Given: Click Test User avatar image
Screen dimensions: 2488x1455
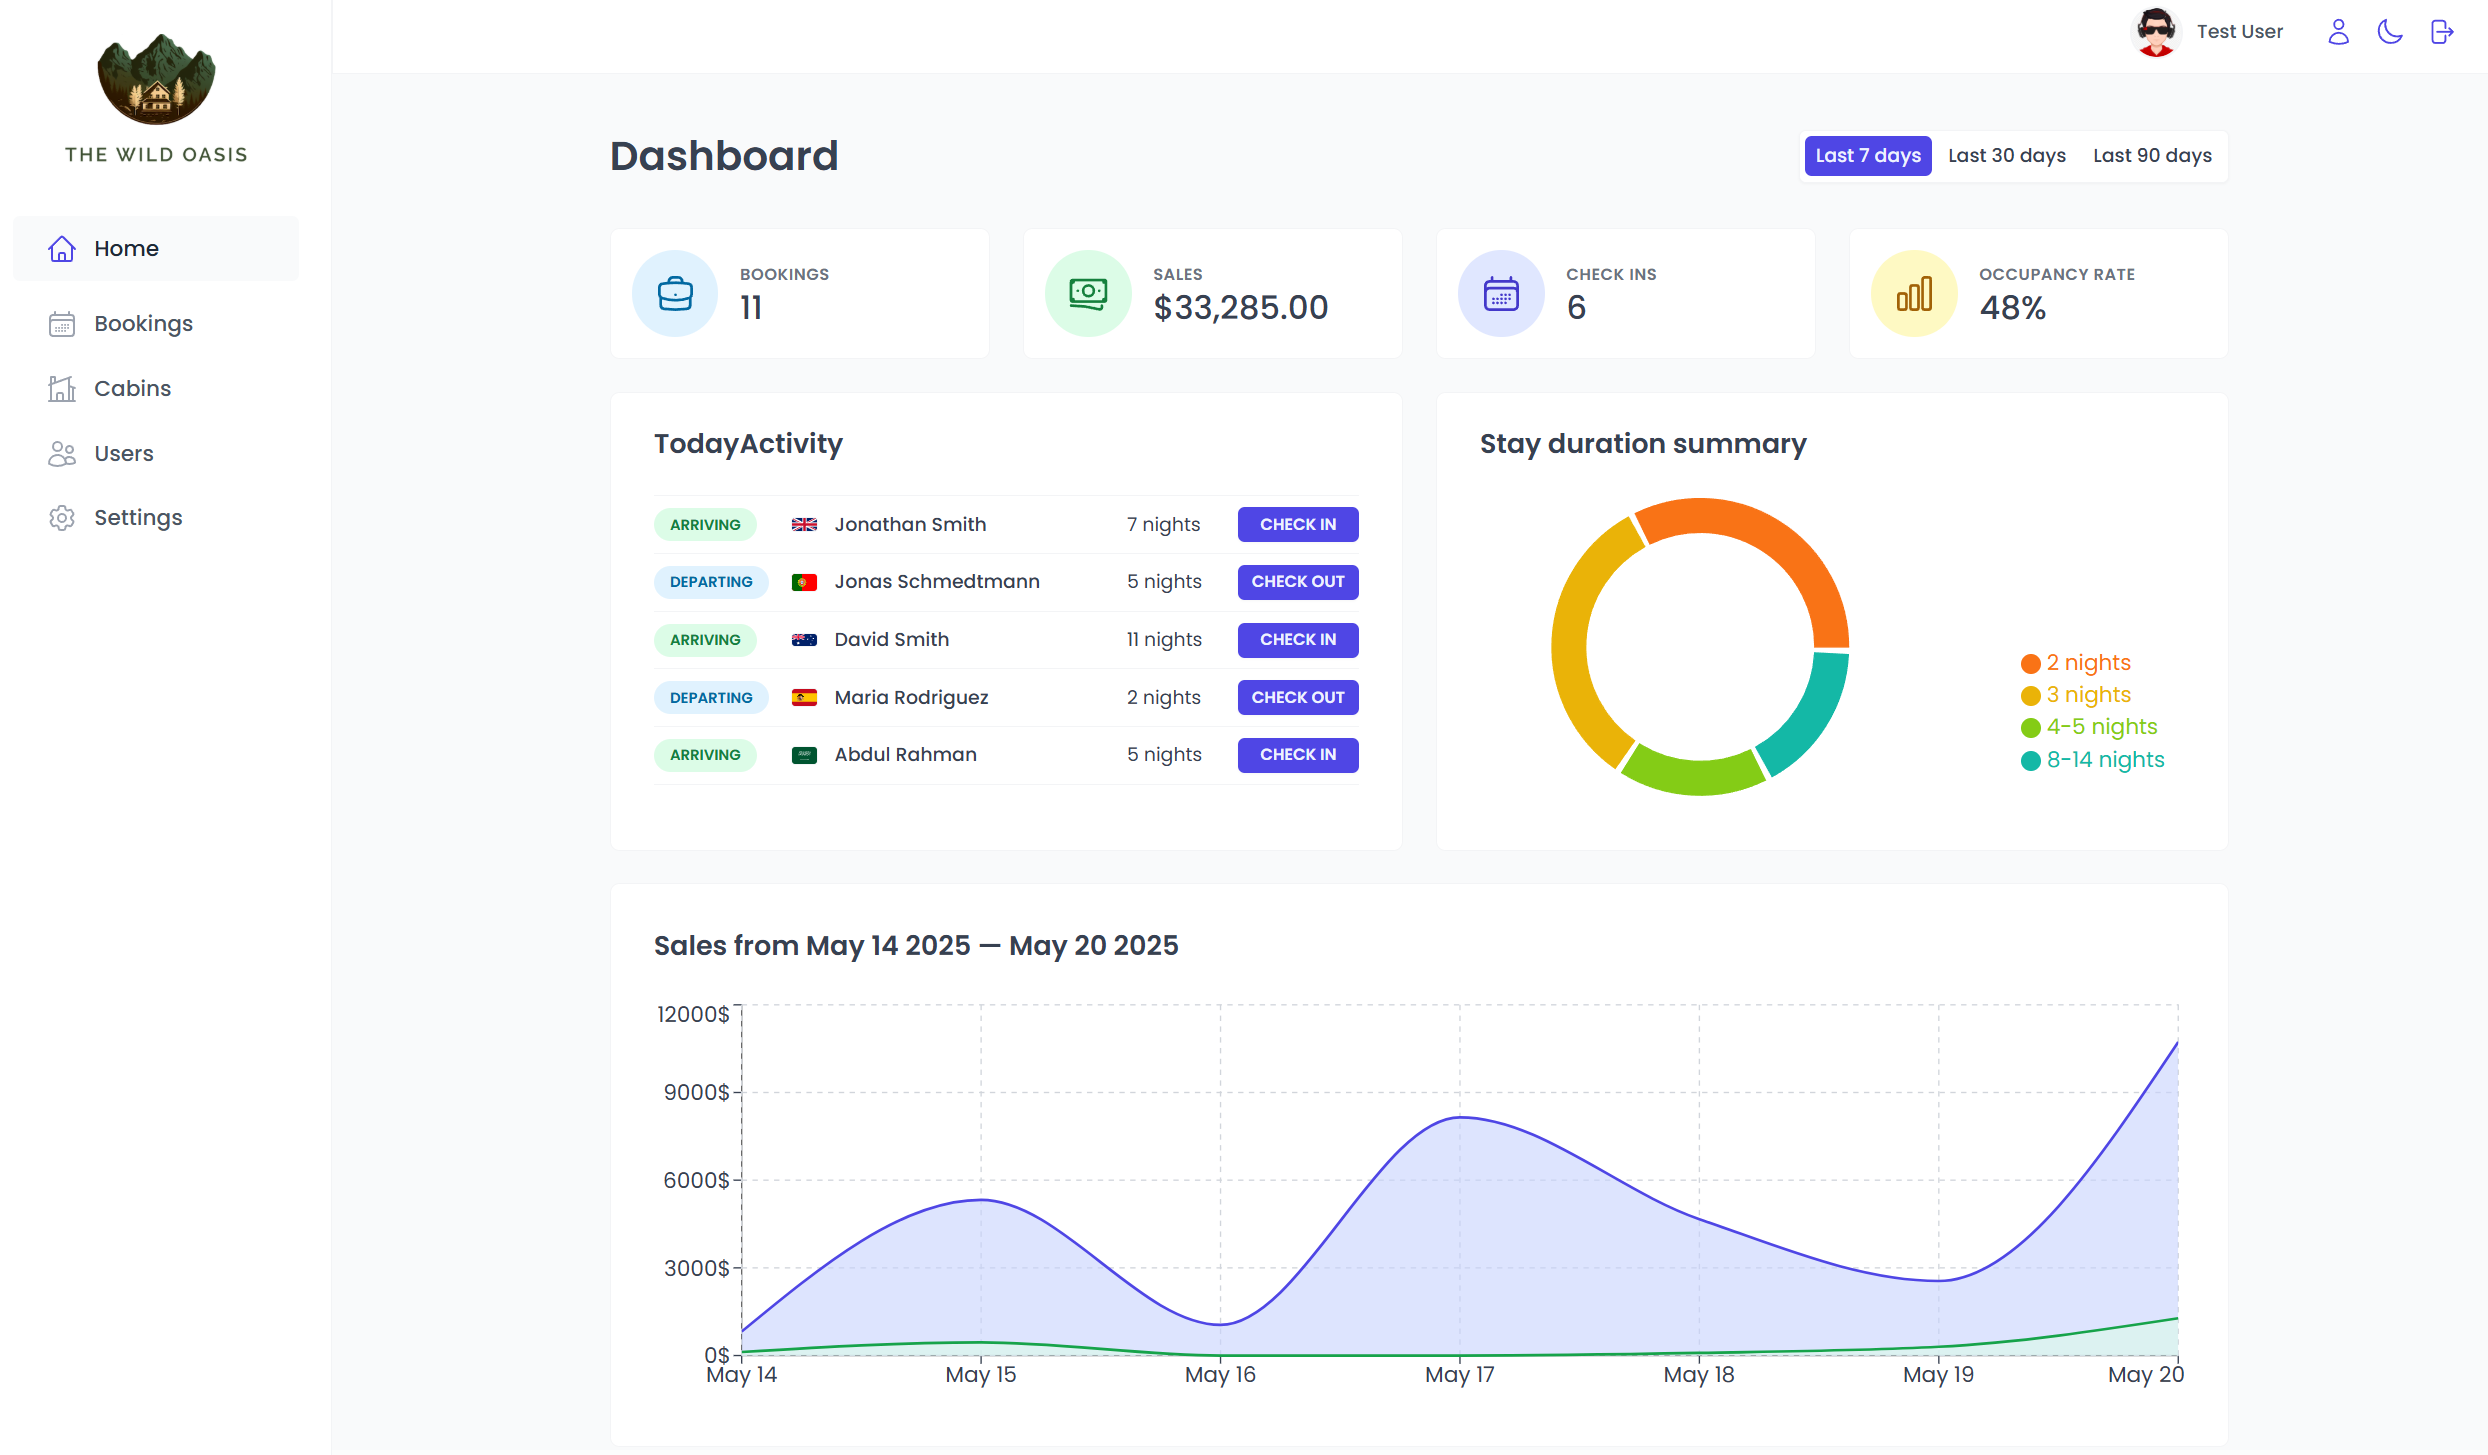Looking at the screenshot, I should pos(2156,32).
